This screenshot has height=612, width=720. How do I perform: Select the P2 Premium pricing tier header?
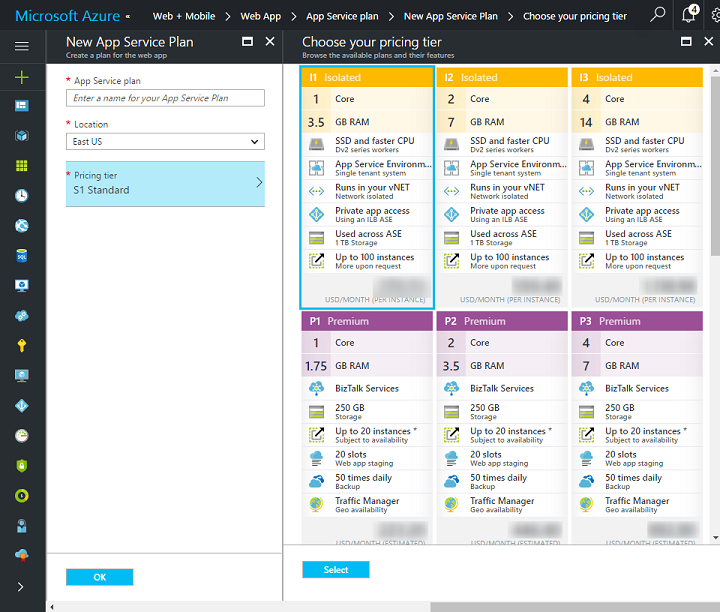[x=502, y=321]
